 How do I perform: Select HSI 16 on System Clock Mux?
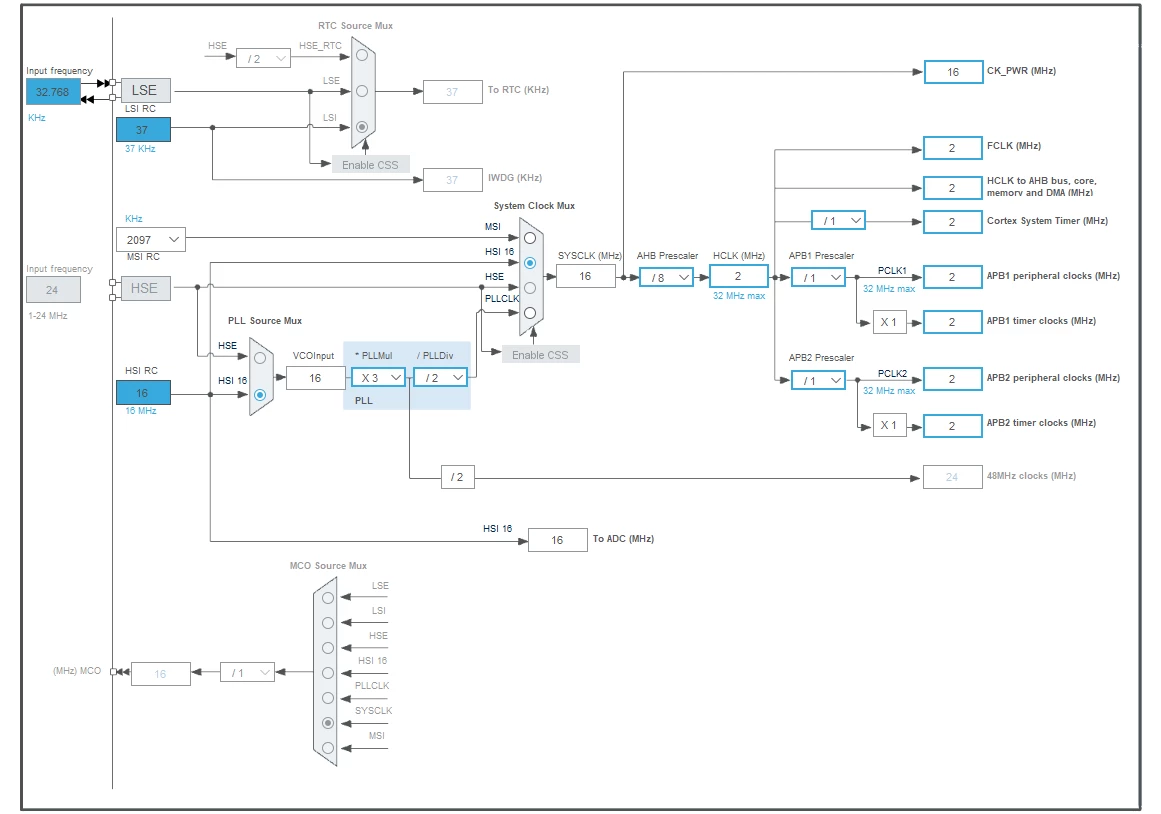[x=530, y=263]
